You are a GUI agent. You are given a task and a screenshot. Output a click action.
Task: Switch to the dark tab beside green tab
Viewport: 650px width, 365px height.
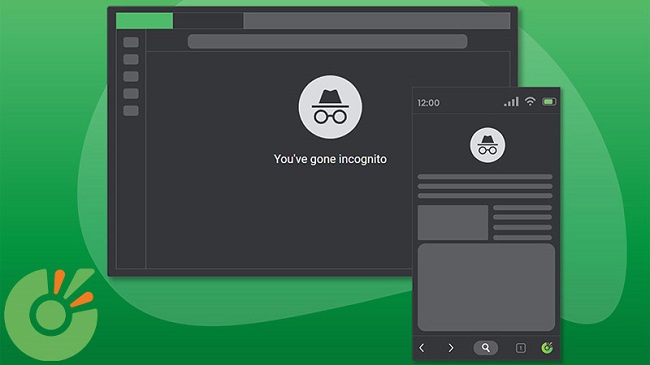(208, 21)
